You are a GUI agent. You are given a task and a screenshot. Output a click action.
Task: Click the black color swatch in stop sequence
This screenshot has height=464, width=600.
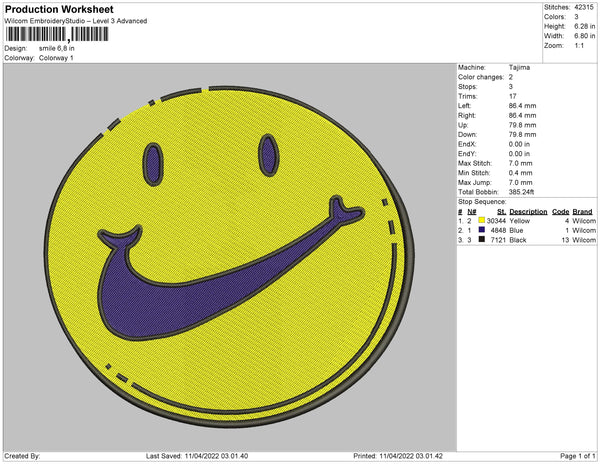(481, 239)
